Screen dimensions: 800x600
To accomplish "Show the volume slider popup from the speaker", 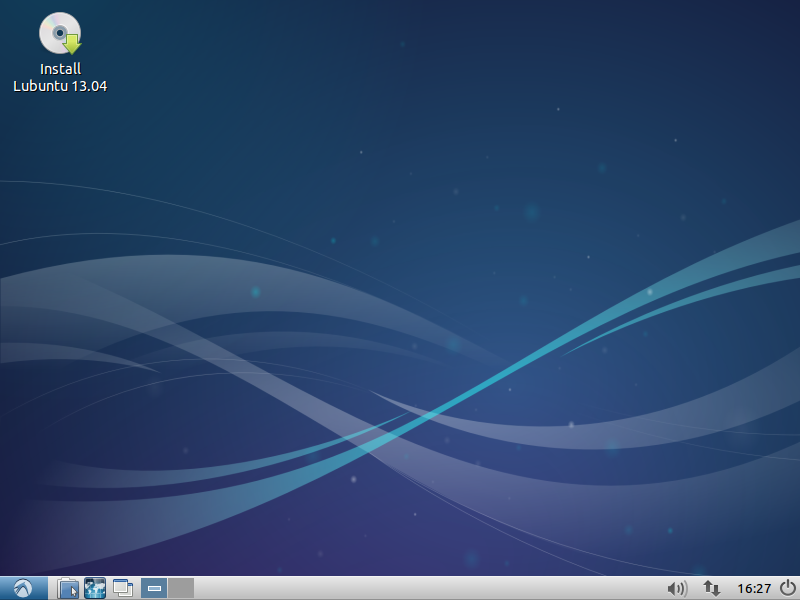I will click(x=677, y=589).
